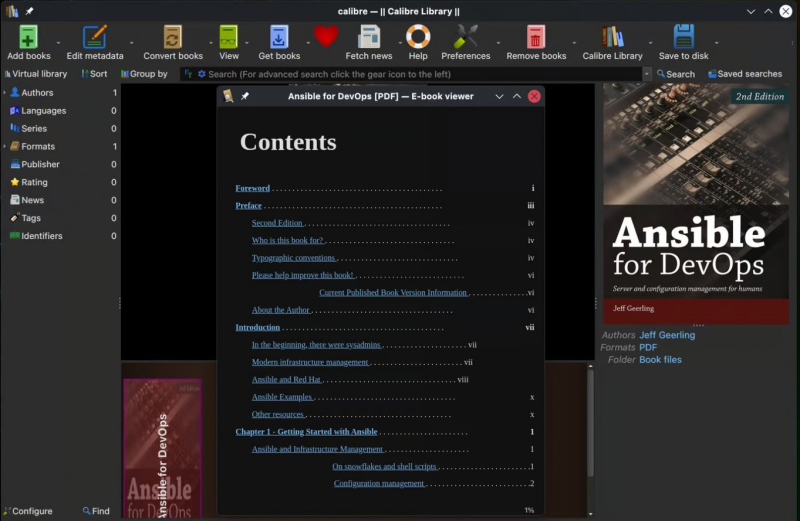Click in the library search field
The image size is (800, 521).
click(x=423, y=74)
